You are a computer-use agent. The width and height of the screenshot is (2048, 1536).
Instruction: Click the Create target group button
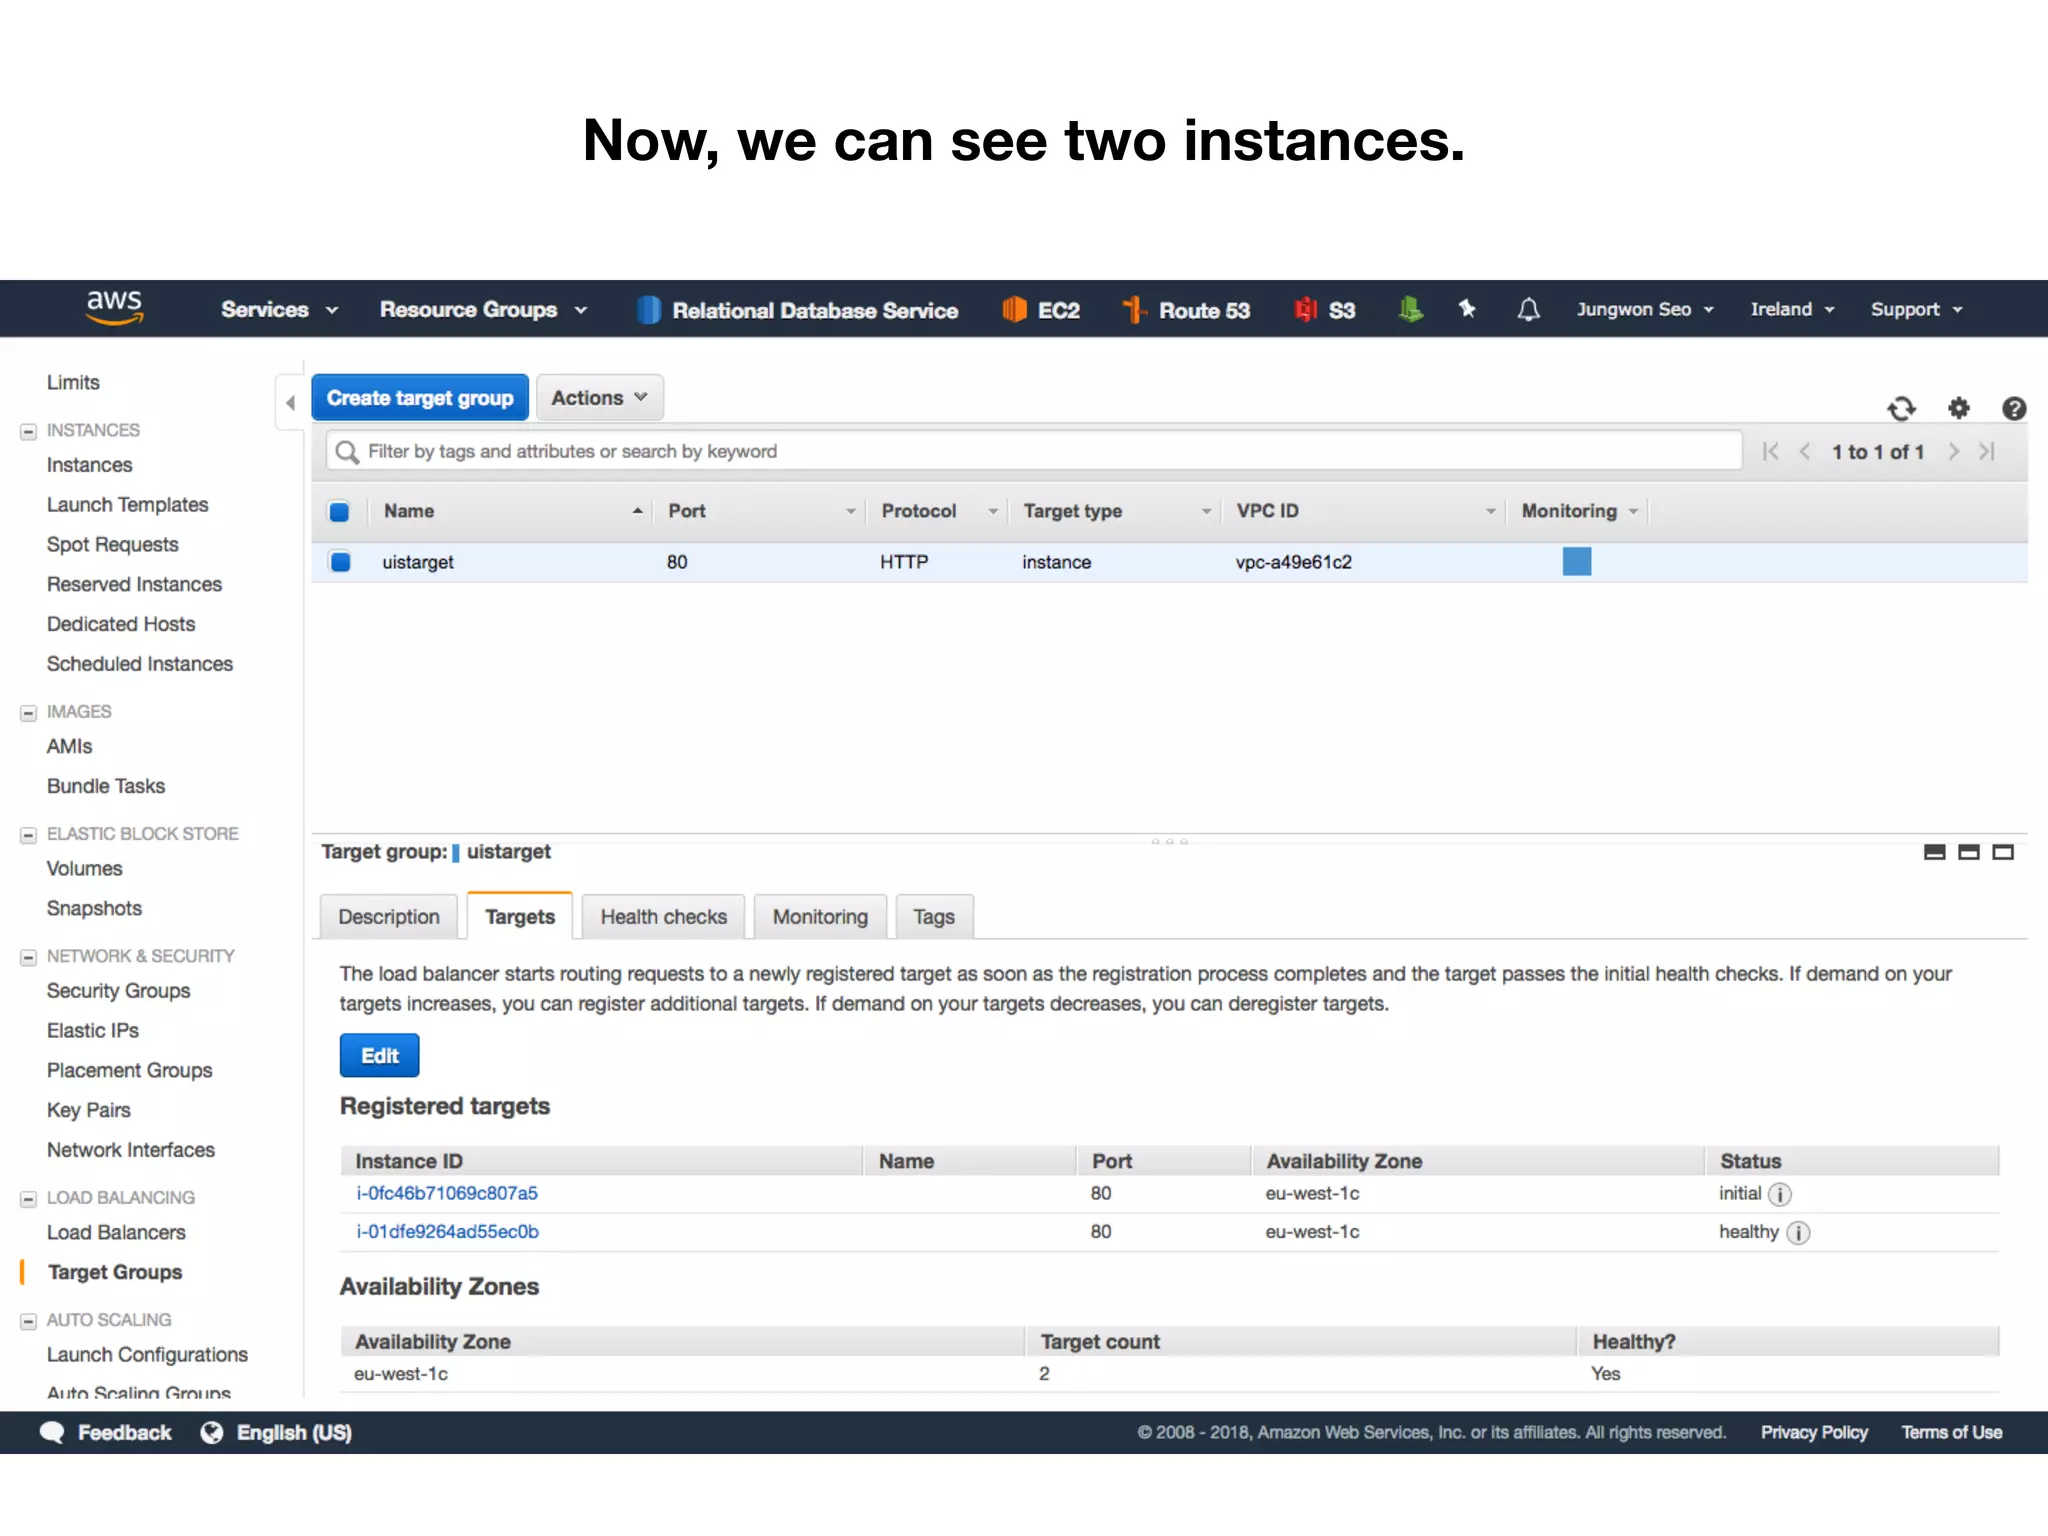(x=419, y=398)
